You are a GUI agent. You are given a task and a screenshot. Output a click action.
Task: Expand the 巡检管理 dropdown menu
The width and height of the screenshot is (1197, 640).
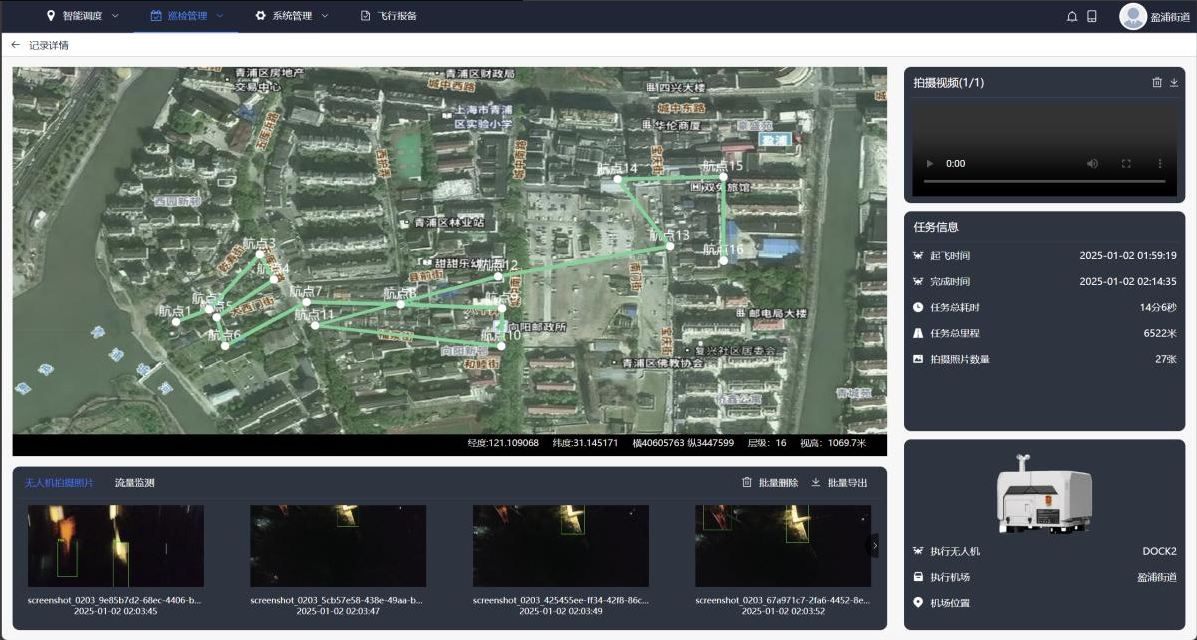coord(186,16)
